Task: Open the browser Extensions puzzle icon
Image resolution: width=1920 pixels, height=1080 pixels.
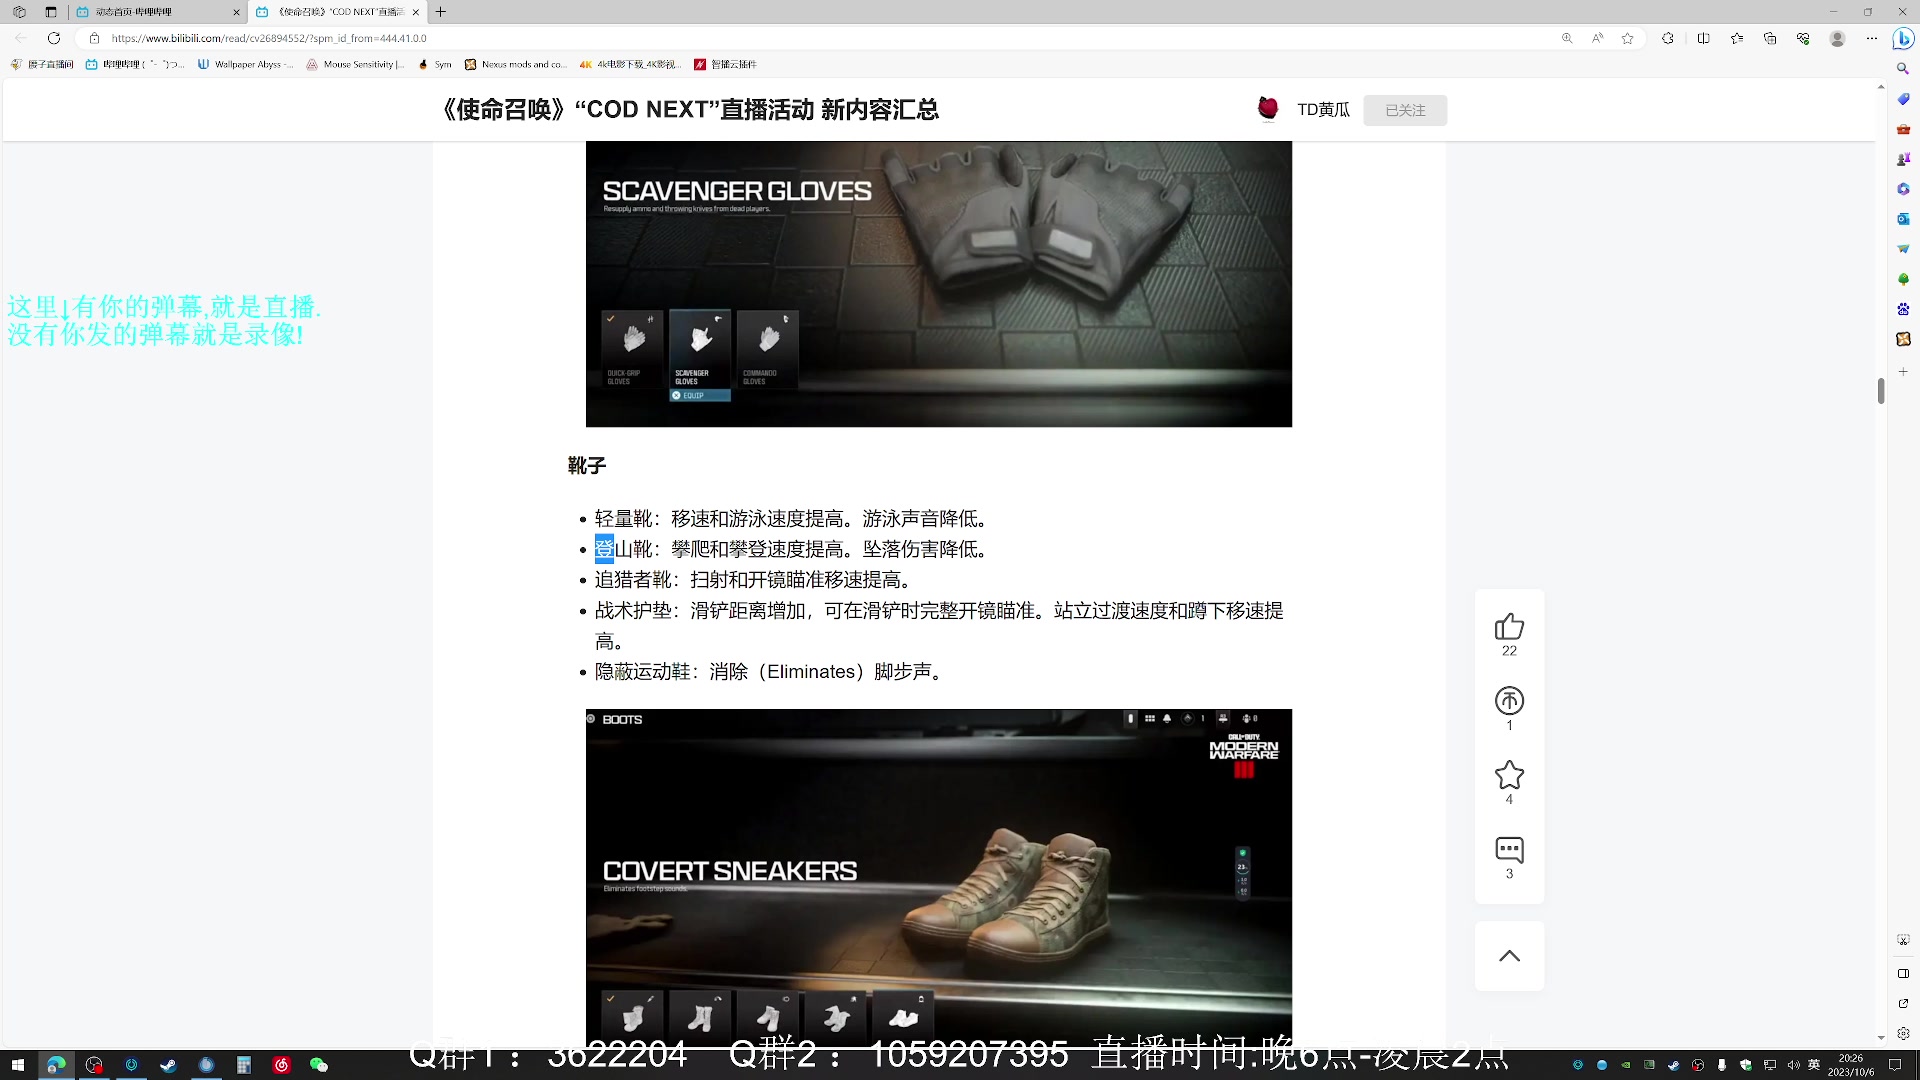Action: tap(1667, 38)
